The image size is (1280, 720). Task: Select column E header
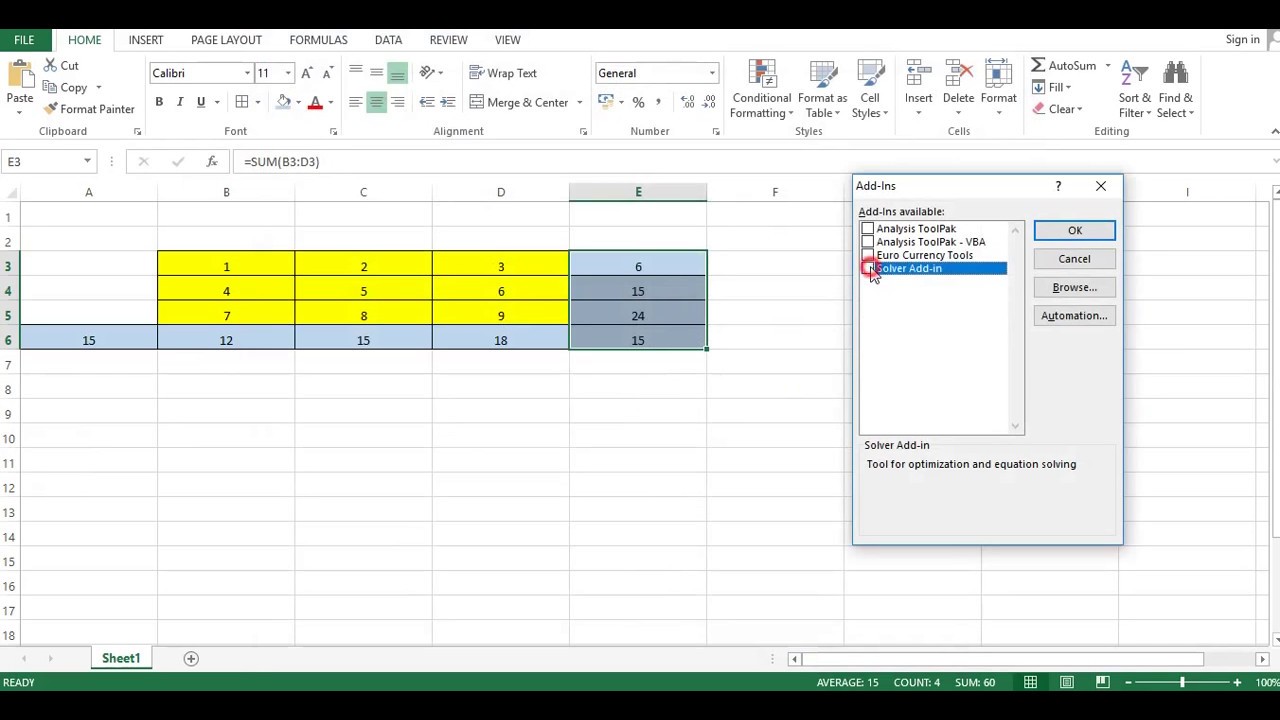pos(638,192)
